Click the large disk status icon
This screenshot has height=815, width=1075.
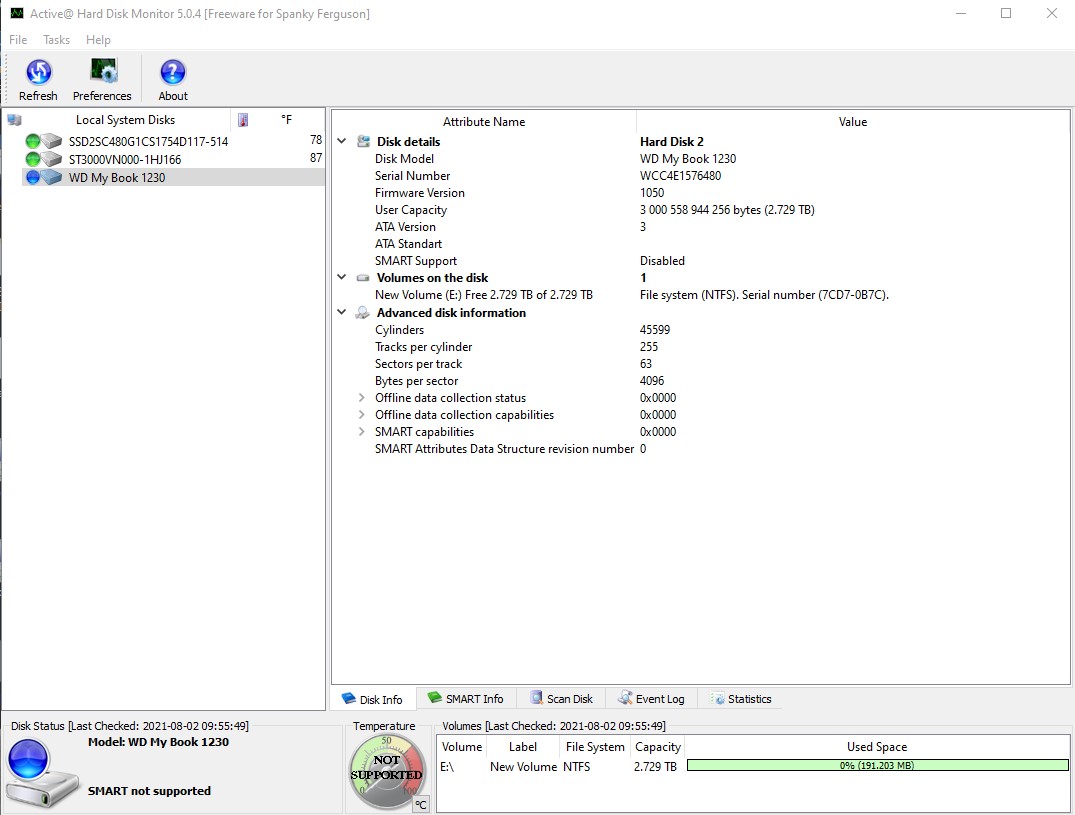click(40, 772)
